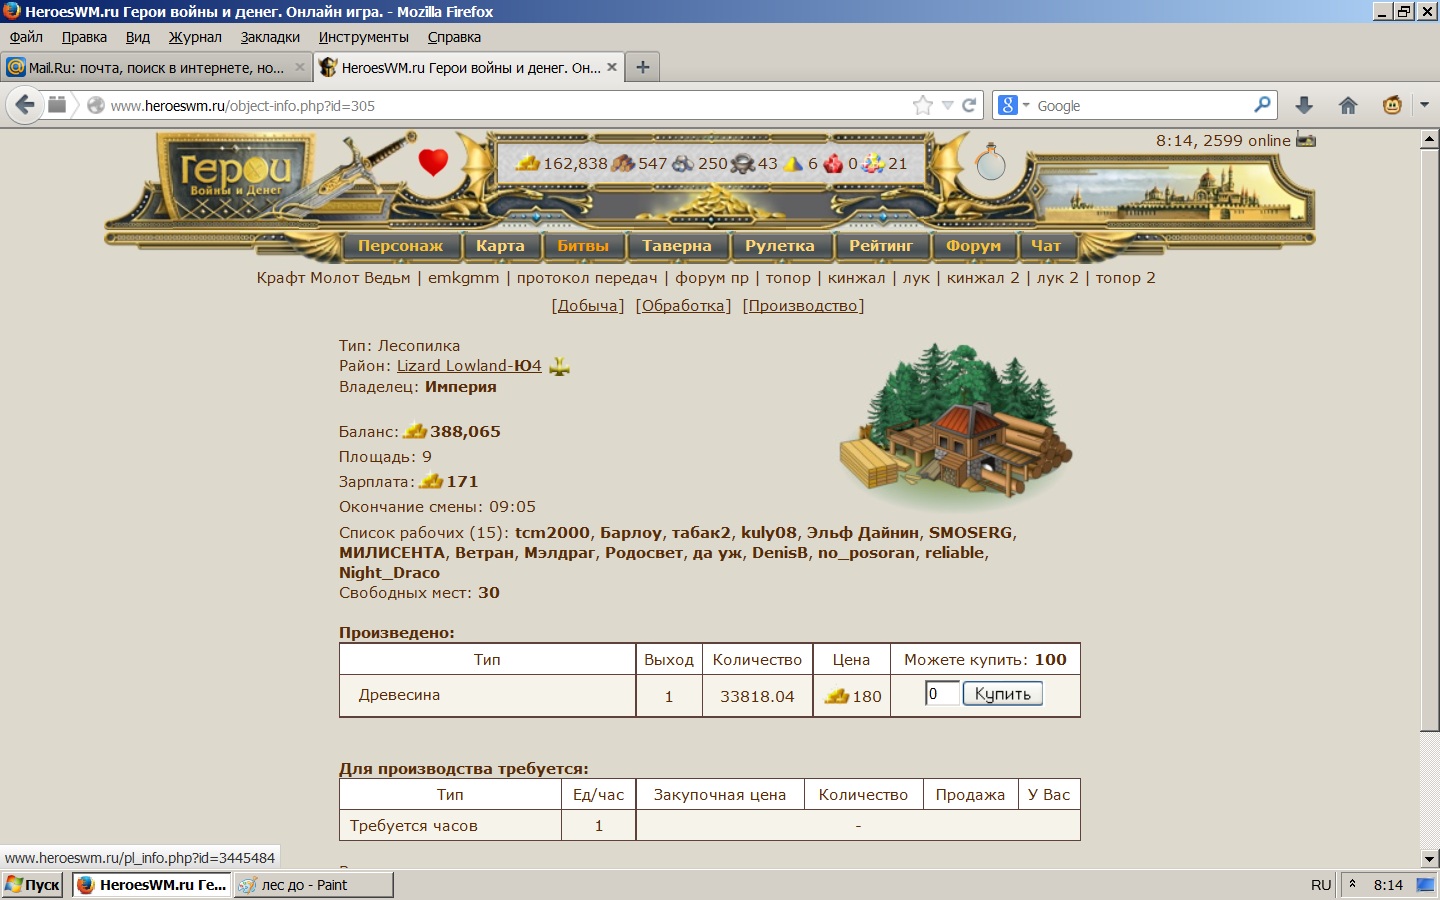Switch to the Mail.Ru tab
This screenshot has height=900, width=1440.
(156, 67)
